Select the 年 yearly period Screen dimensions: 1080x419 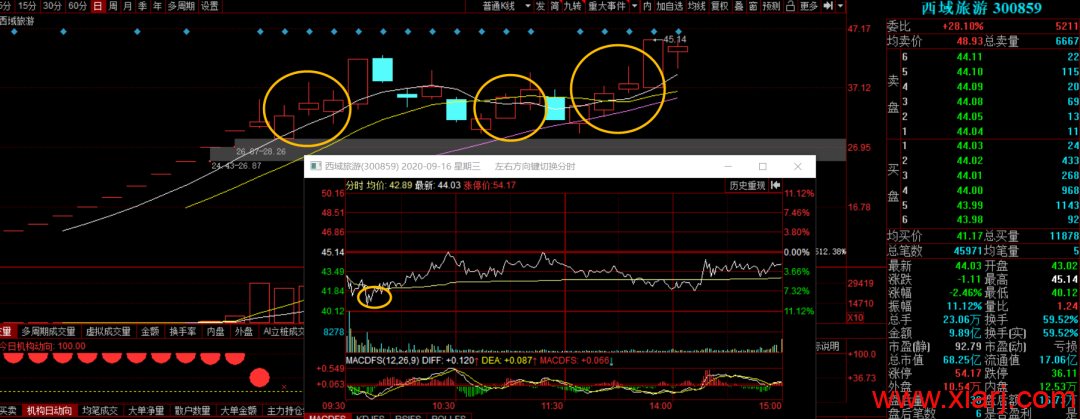[157, 6]
